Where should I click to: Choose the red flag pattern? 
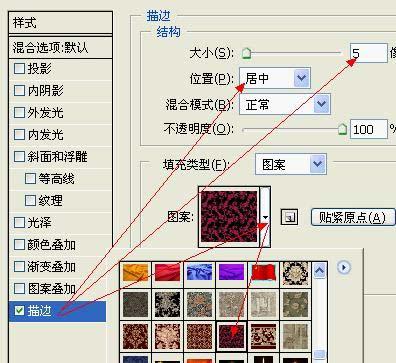coord(263,272)
